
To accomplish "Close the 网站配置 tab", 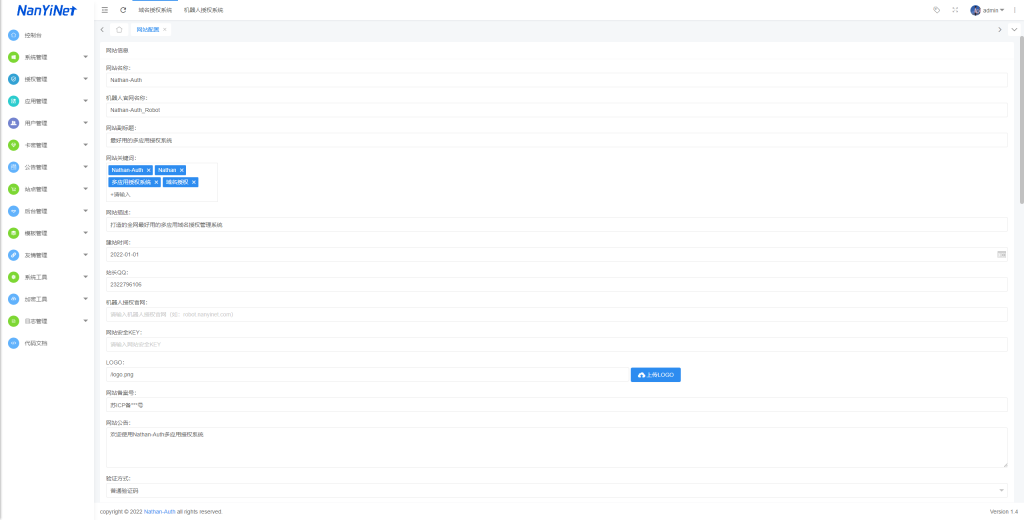I will click(165, 30).
